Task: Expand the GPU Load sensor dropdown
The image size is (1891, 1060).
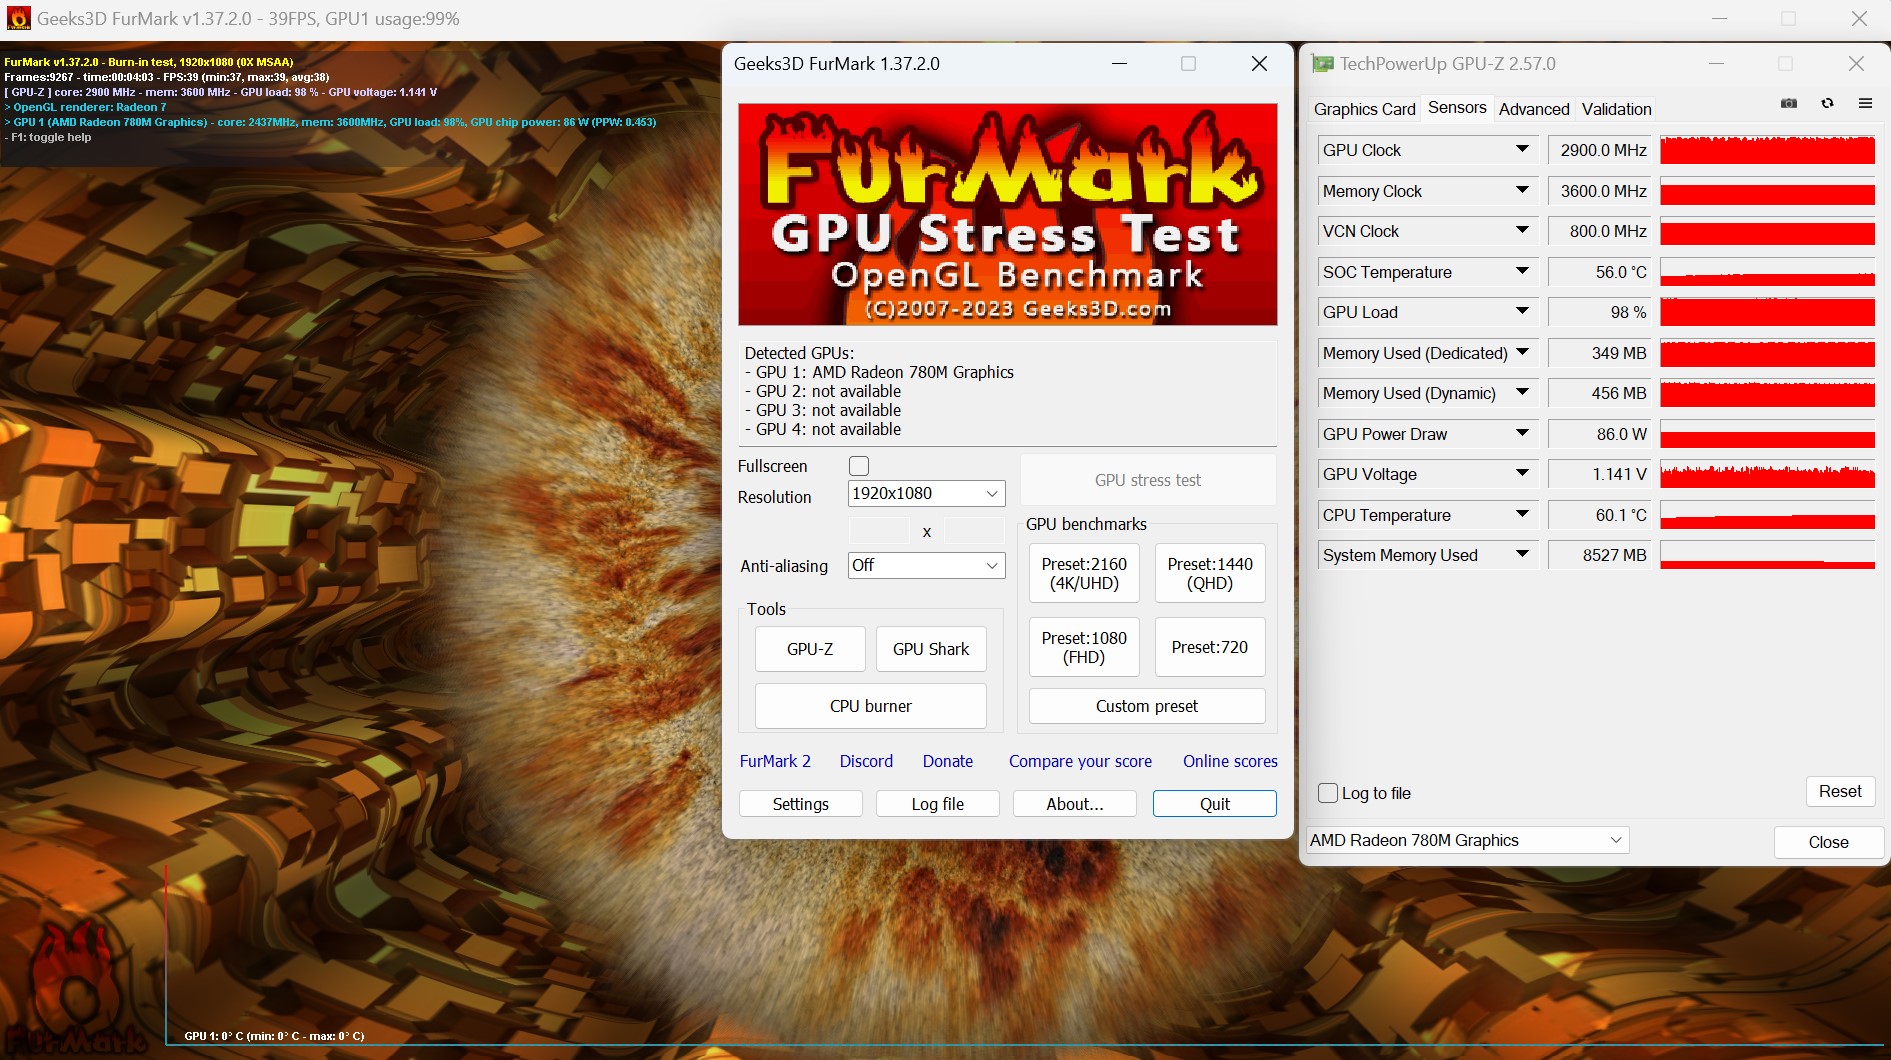Action: pos(1522,312)
